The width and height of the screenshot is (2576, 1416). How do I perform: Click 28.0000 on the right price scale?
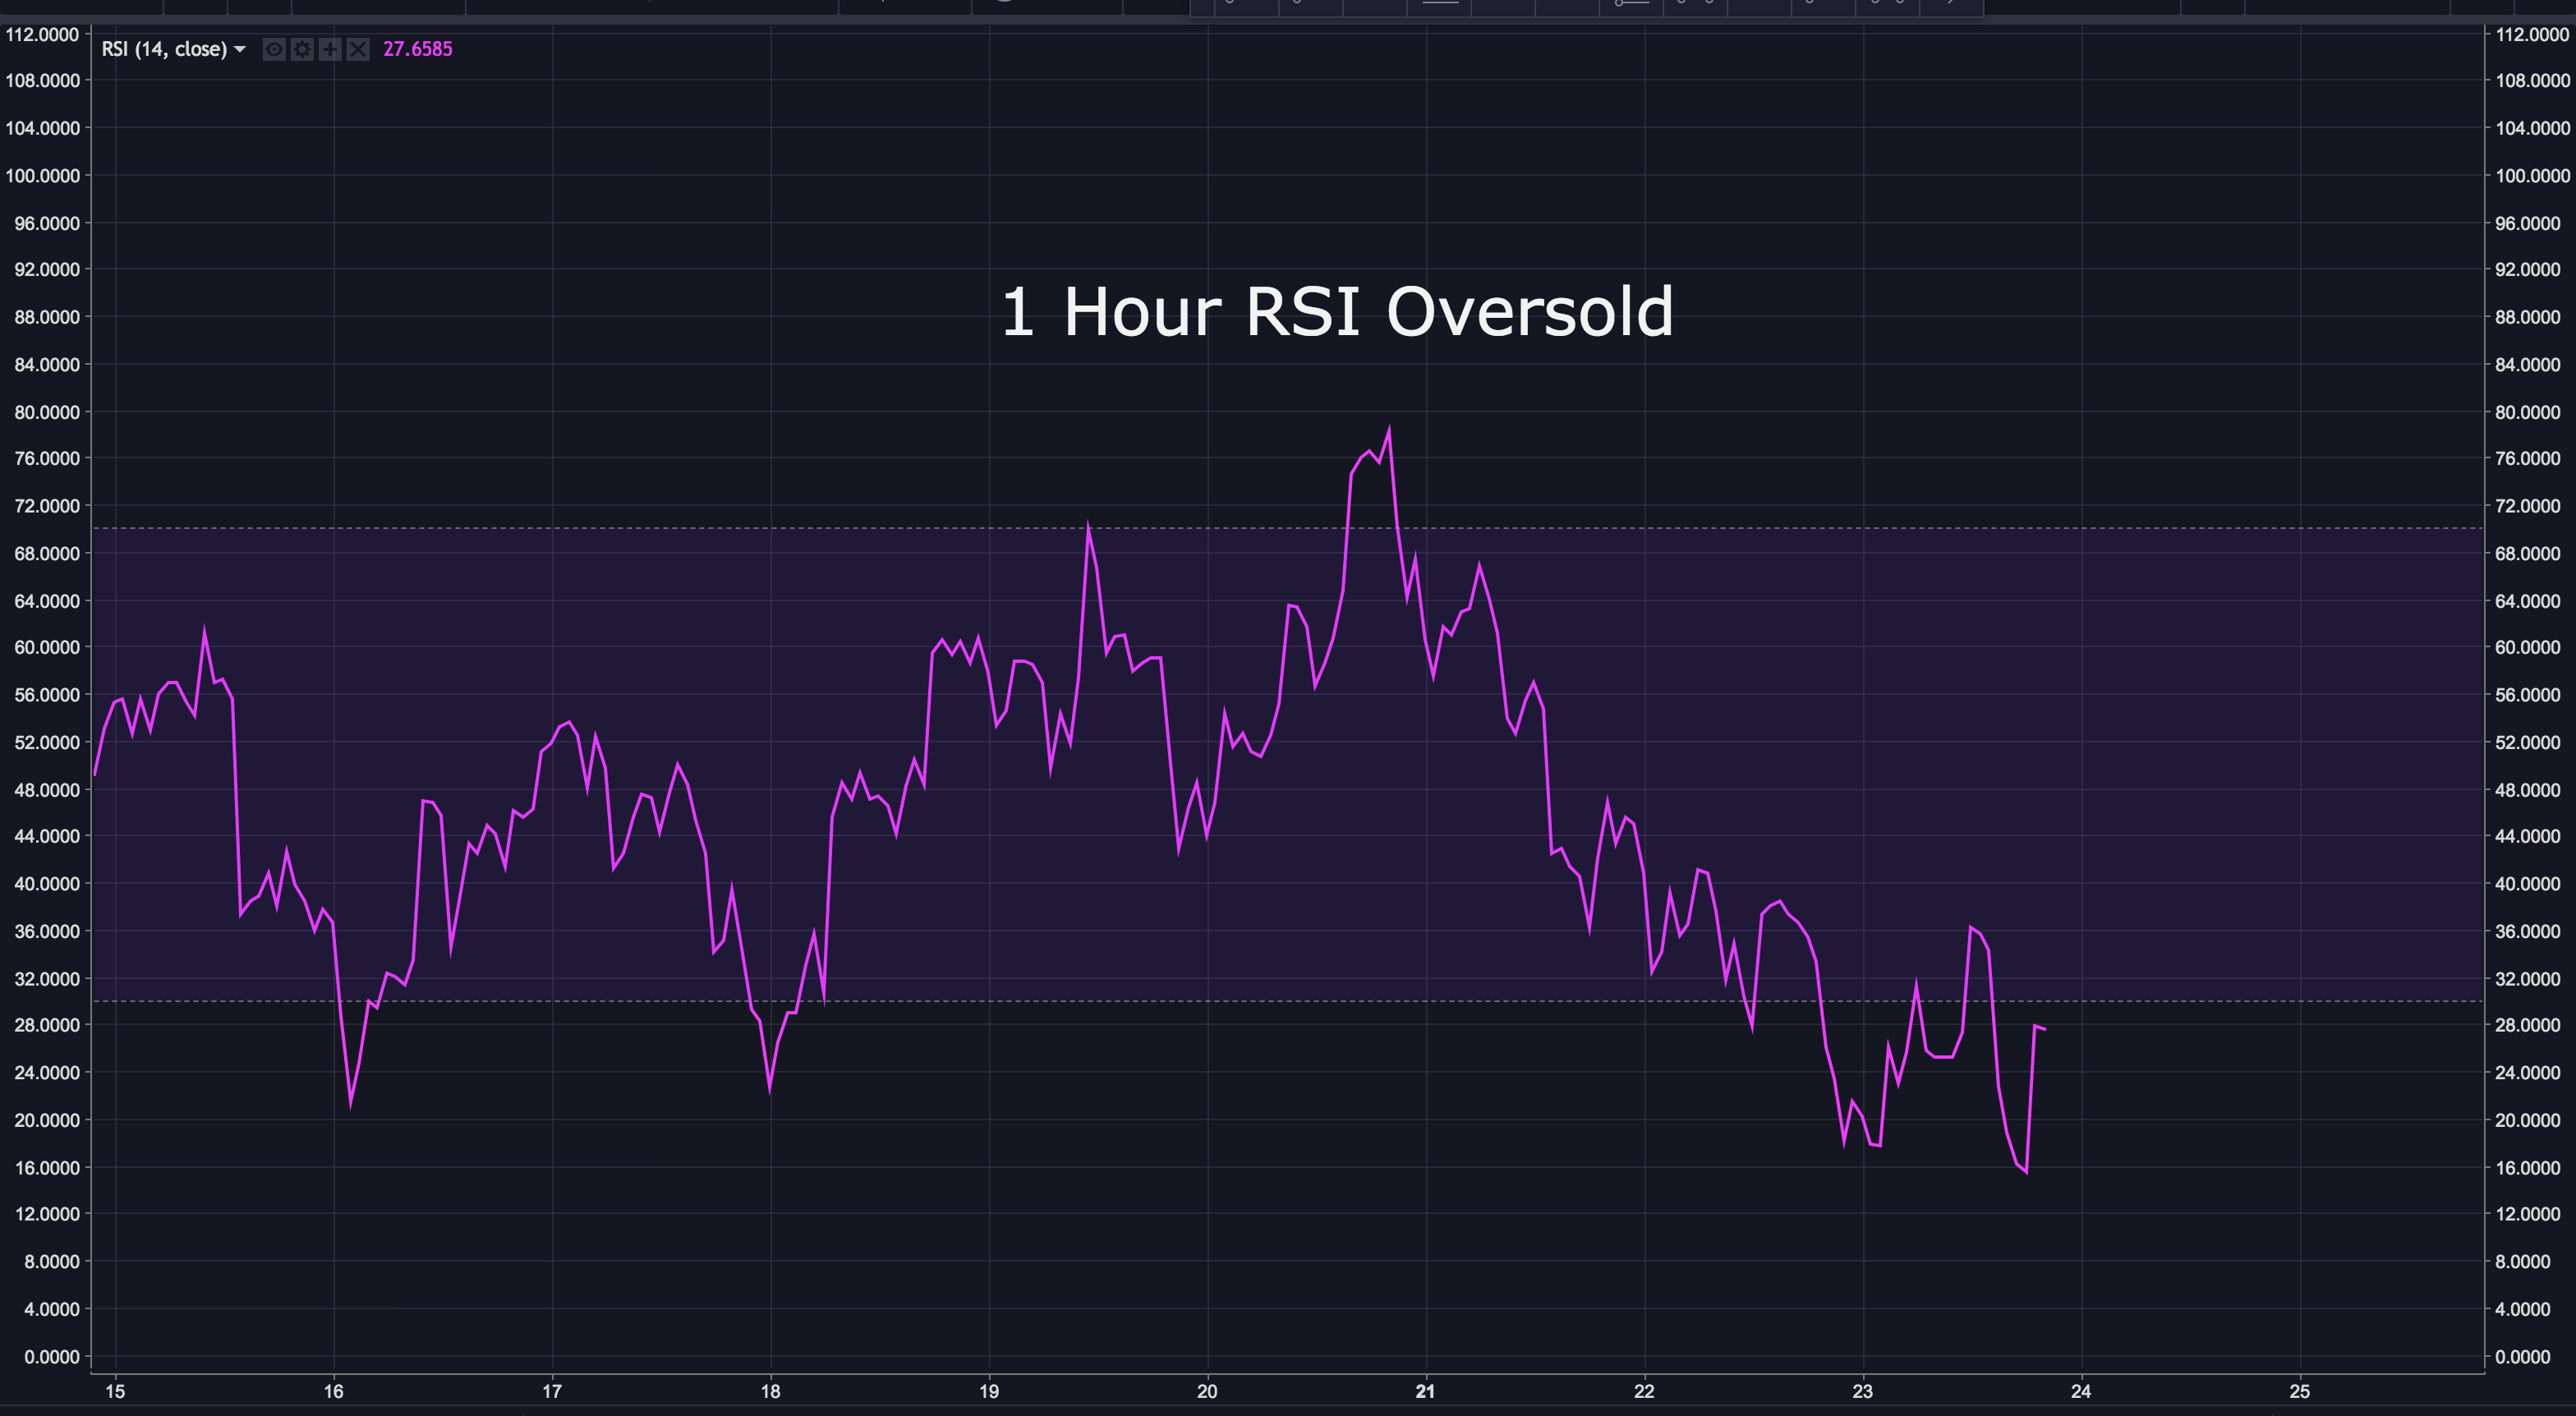pyautogui.click(x=2528, y=1025)
